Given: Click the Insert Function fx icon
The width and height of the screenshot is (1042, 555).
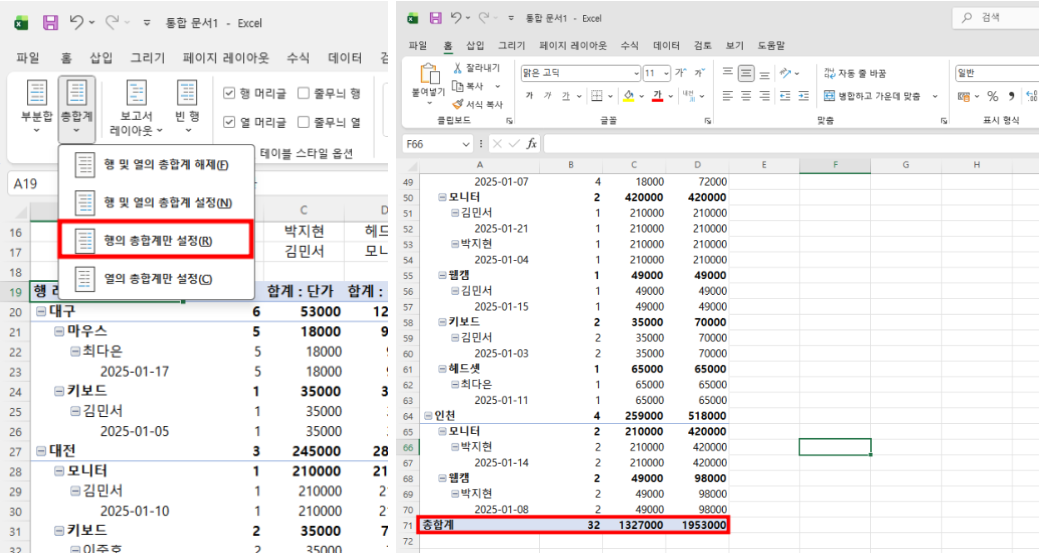Looking at the screenshot, I should click(x=532, y=144).
